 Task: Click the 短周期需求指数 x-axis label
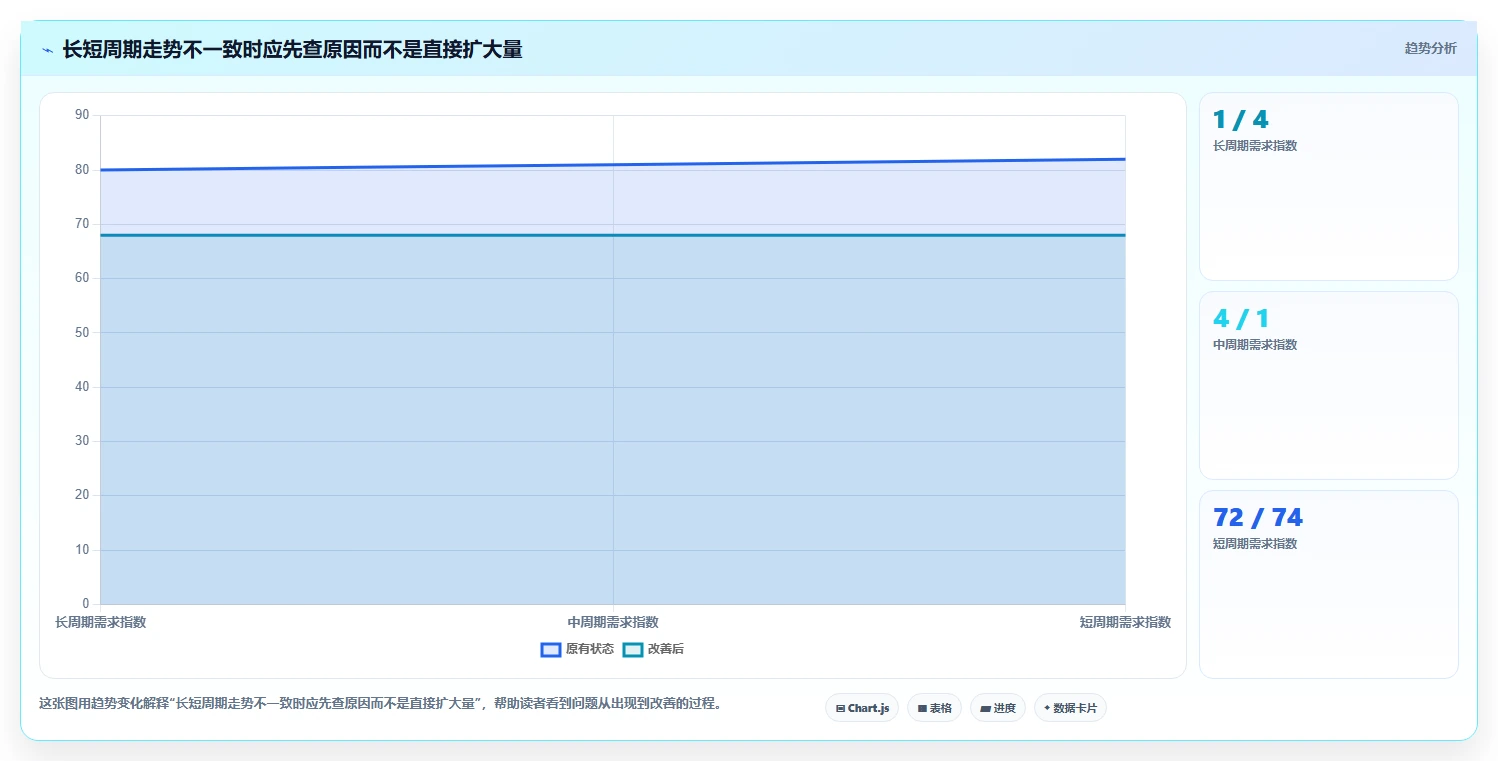(1125, 622)
